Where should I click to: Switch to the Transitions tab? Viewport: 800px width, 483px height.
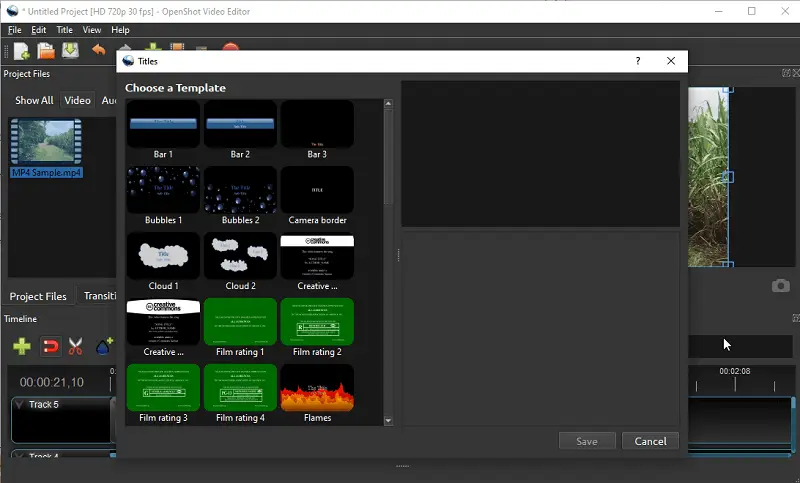[x=99, y=296]
